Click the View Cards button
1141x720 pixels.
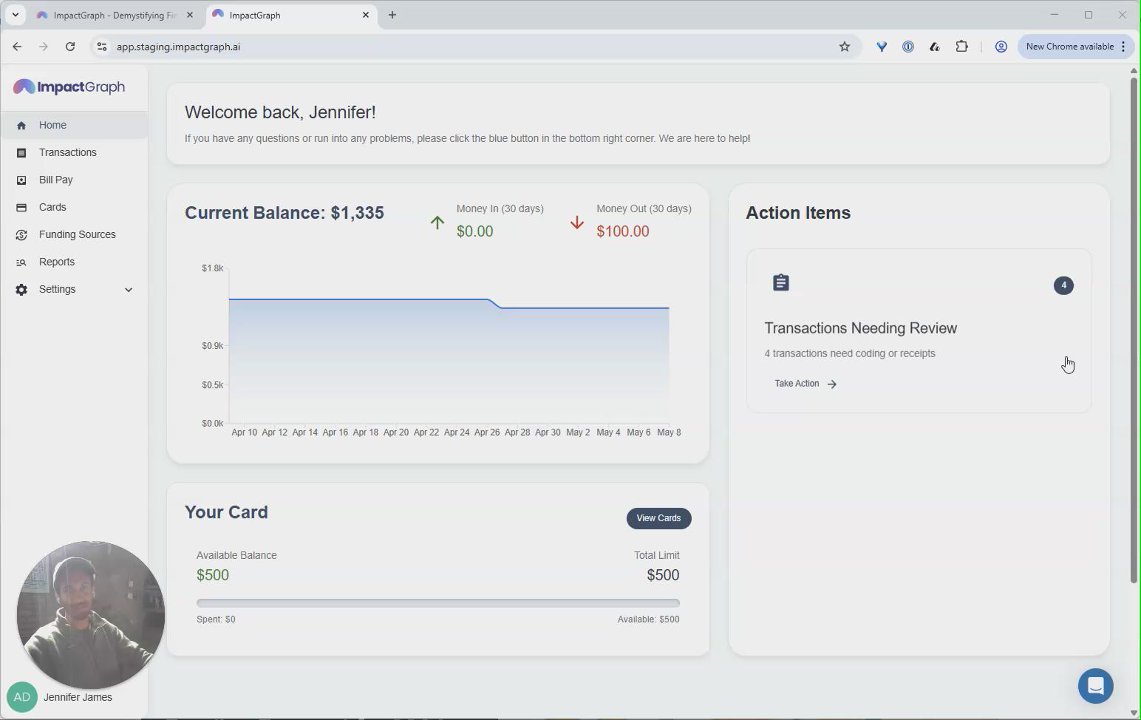click(659, 518)
